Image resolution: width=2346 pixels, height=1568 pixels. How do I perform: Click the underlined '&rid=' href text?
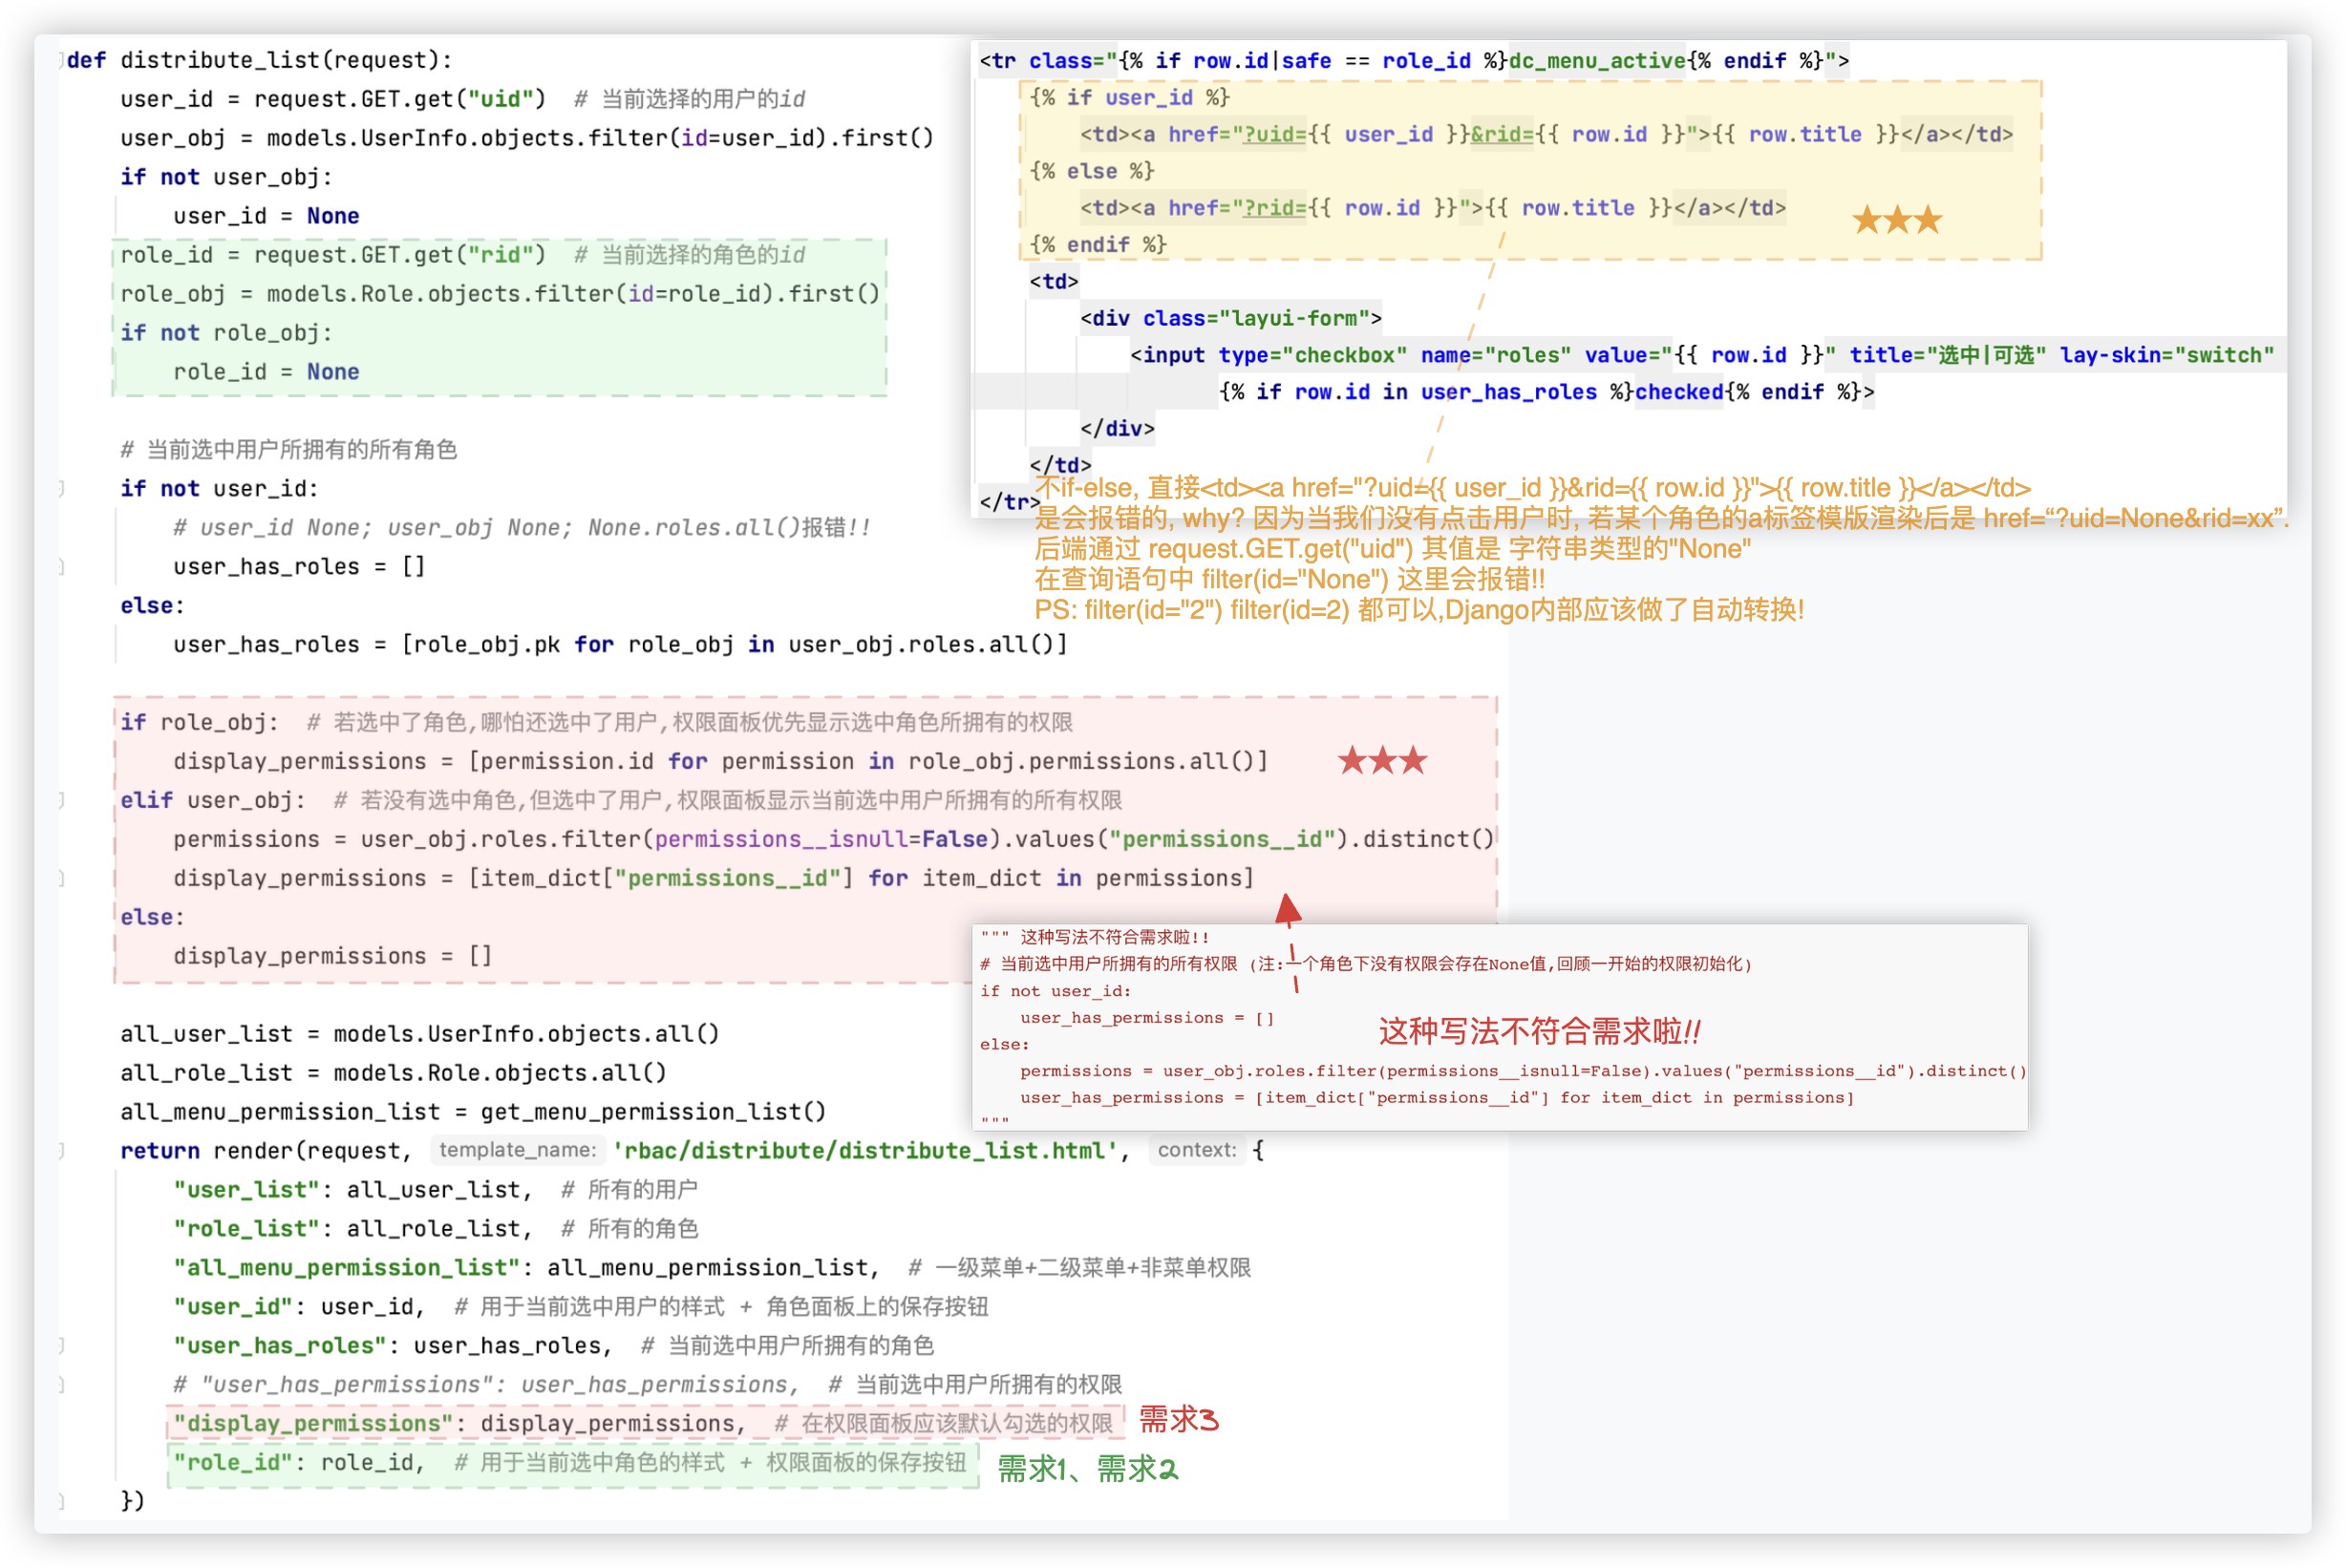pyautogui.click(x=1501, y=134)
